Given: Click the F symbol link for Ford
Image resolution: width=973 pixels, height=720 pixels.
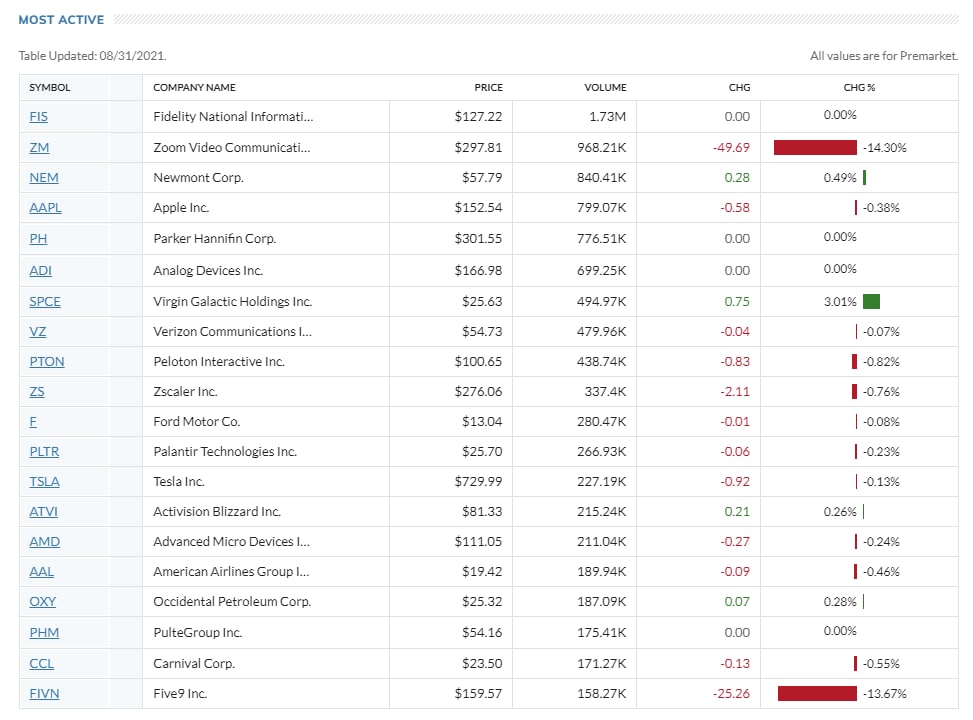Looking at the screenshot, I should pyautogui.click(x=33, y=421).
